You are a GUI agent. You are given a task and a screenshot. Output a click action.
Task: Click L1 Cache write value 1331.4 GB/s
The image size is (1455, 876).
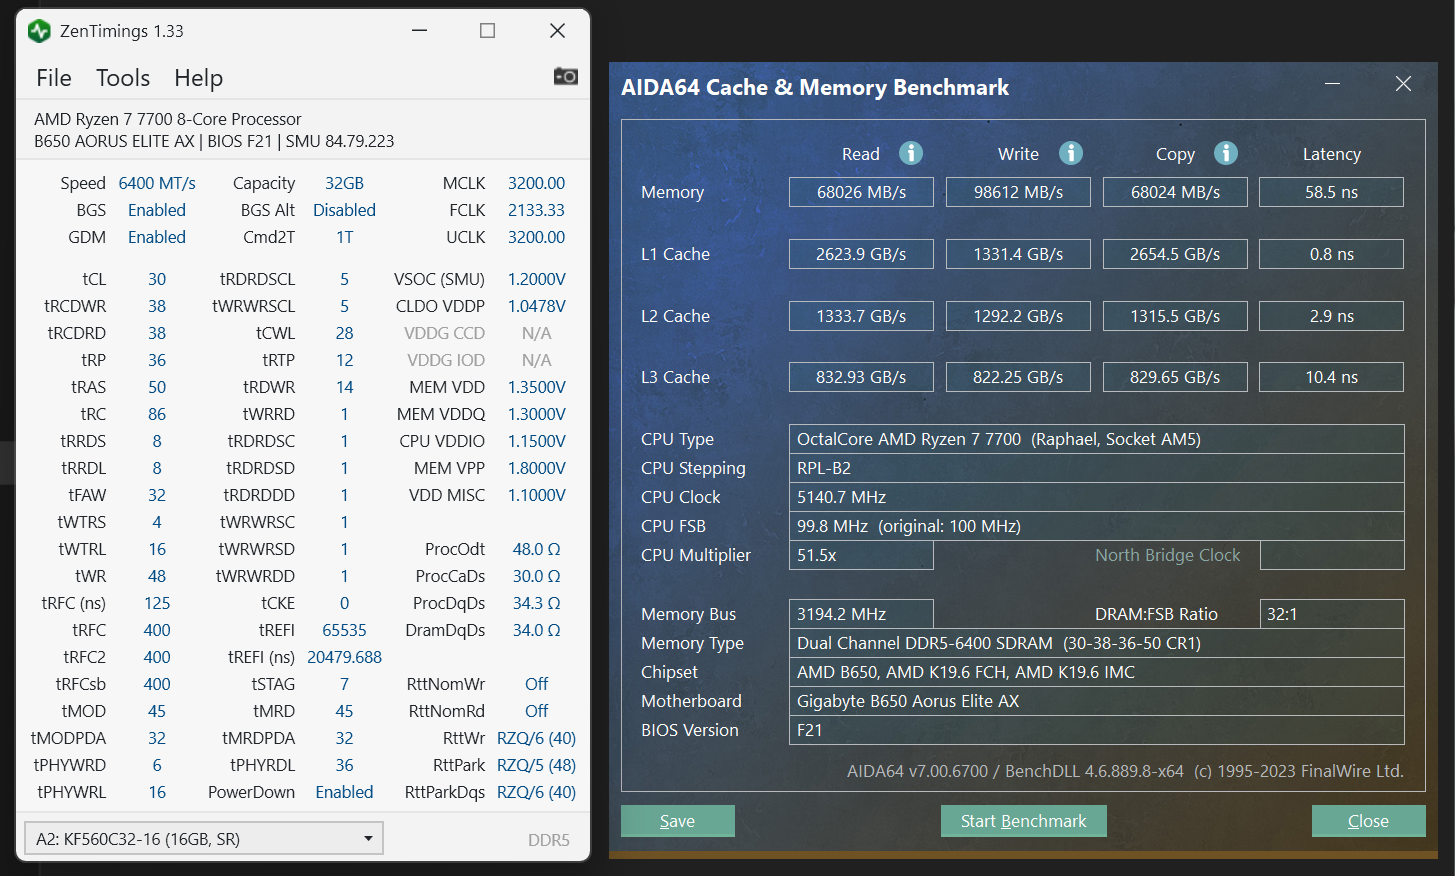point(1018,254)
